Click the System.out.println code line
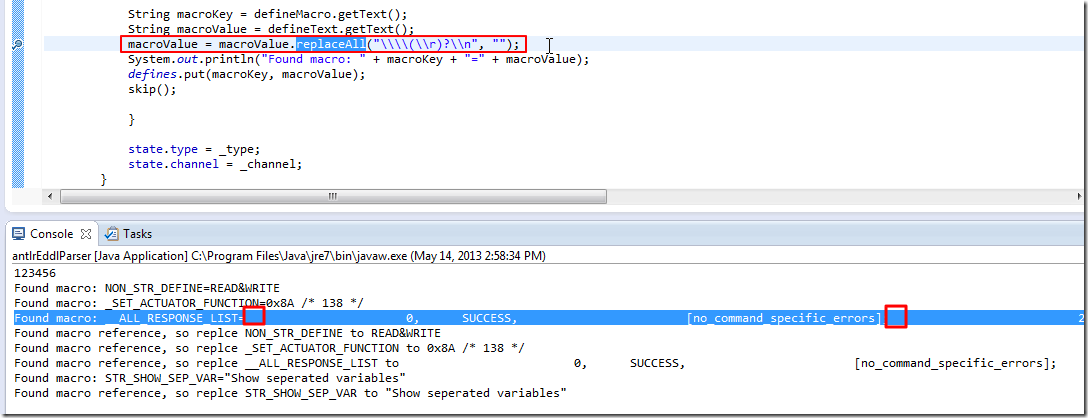 click(x=358, y=60)
